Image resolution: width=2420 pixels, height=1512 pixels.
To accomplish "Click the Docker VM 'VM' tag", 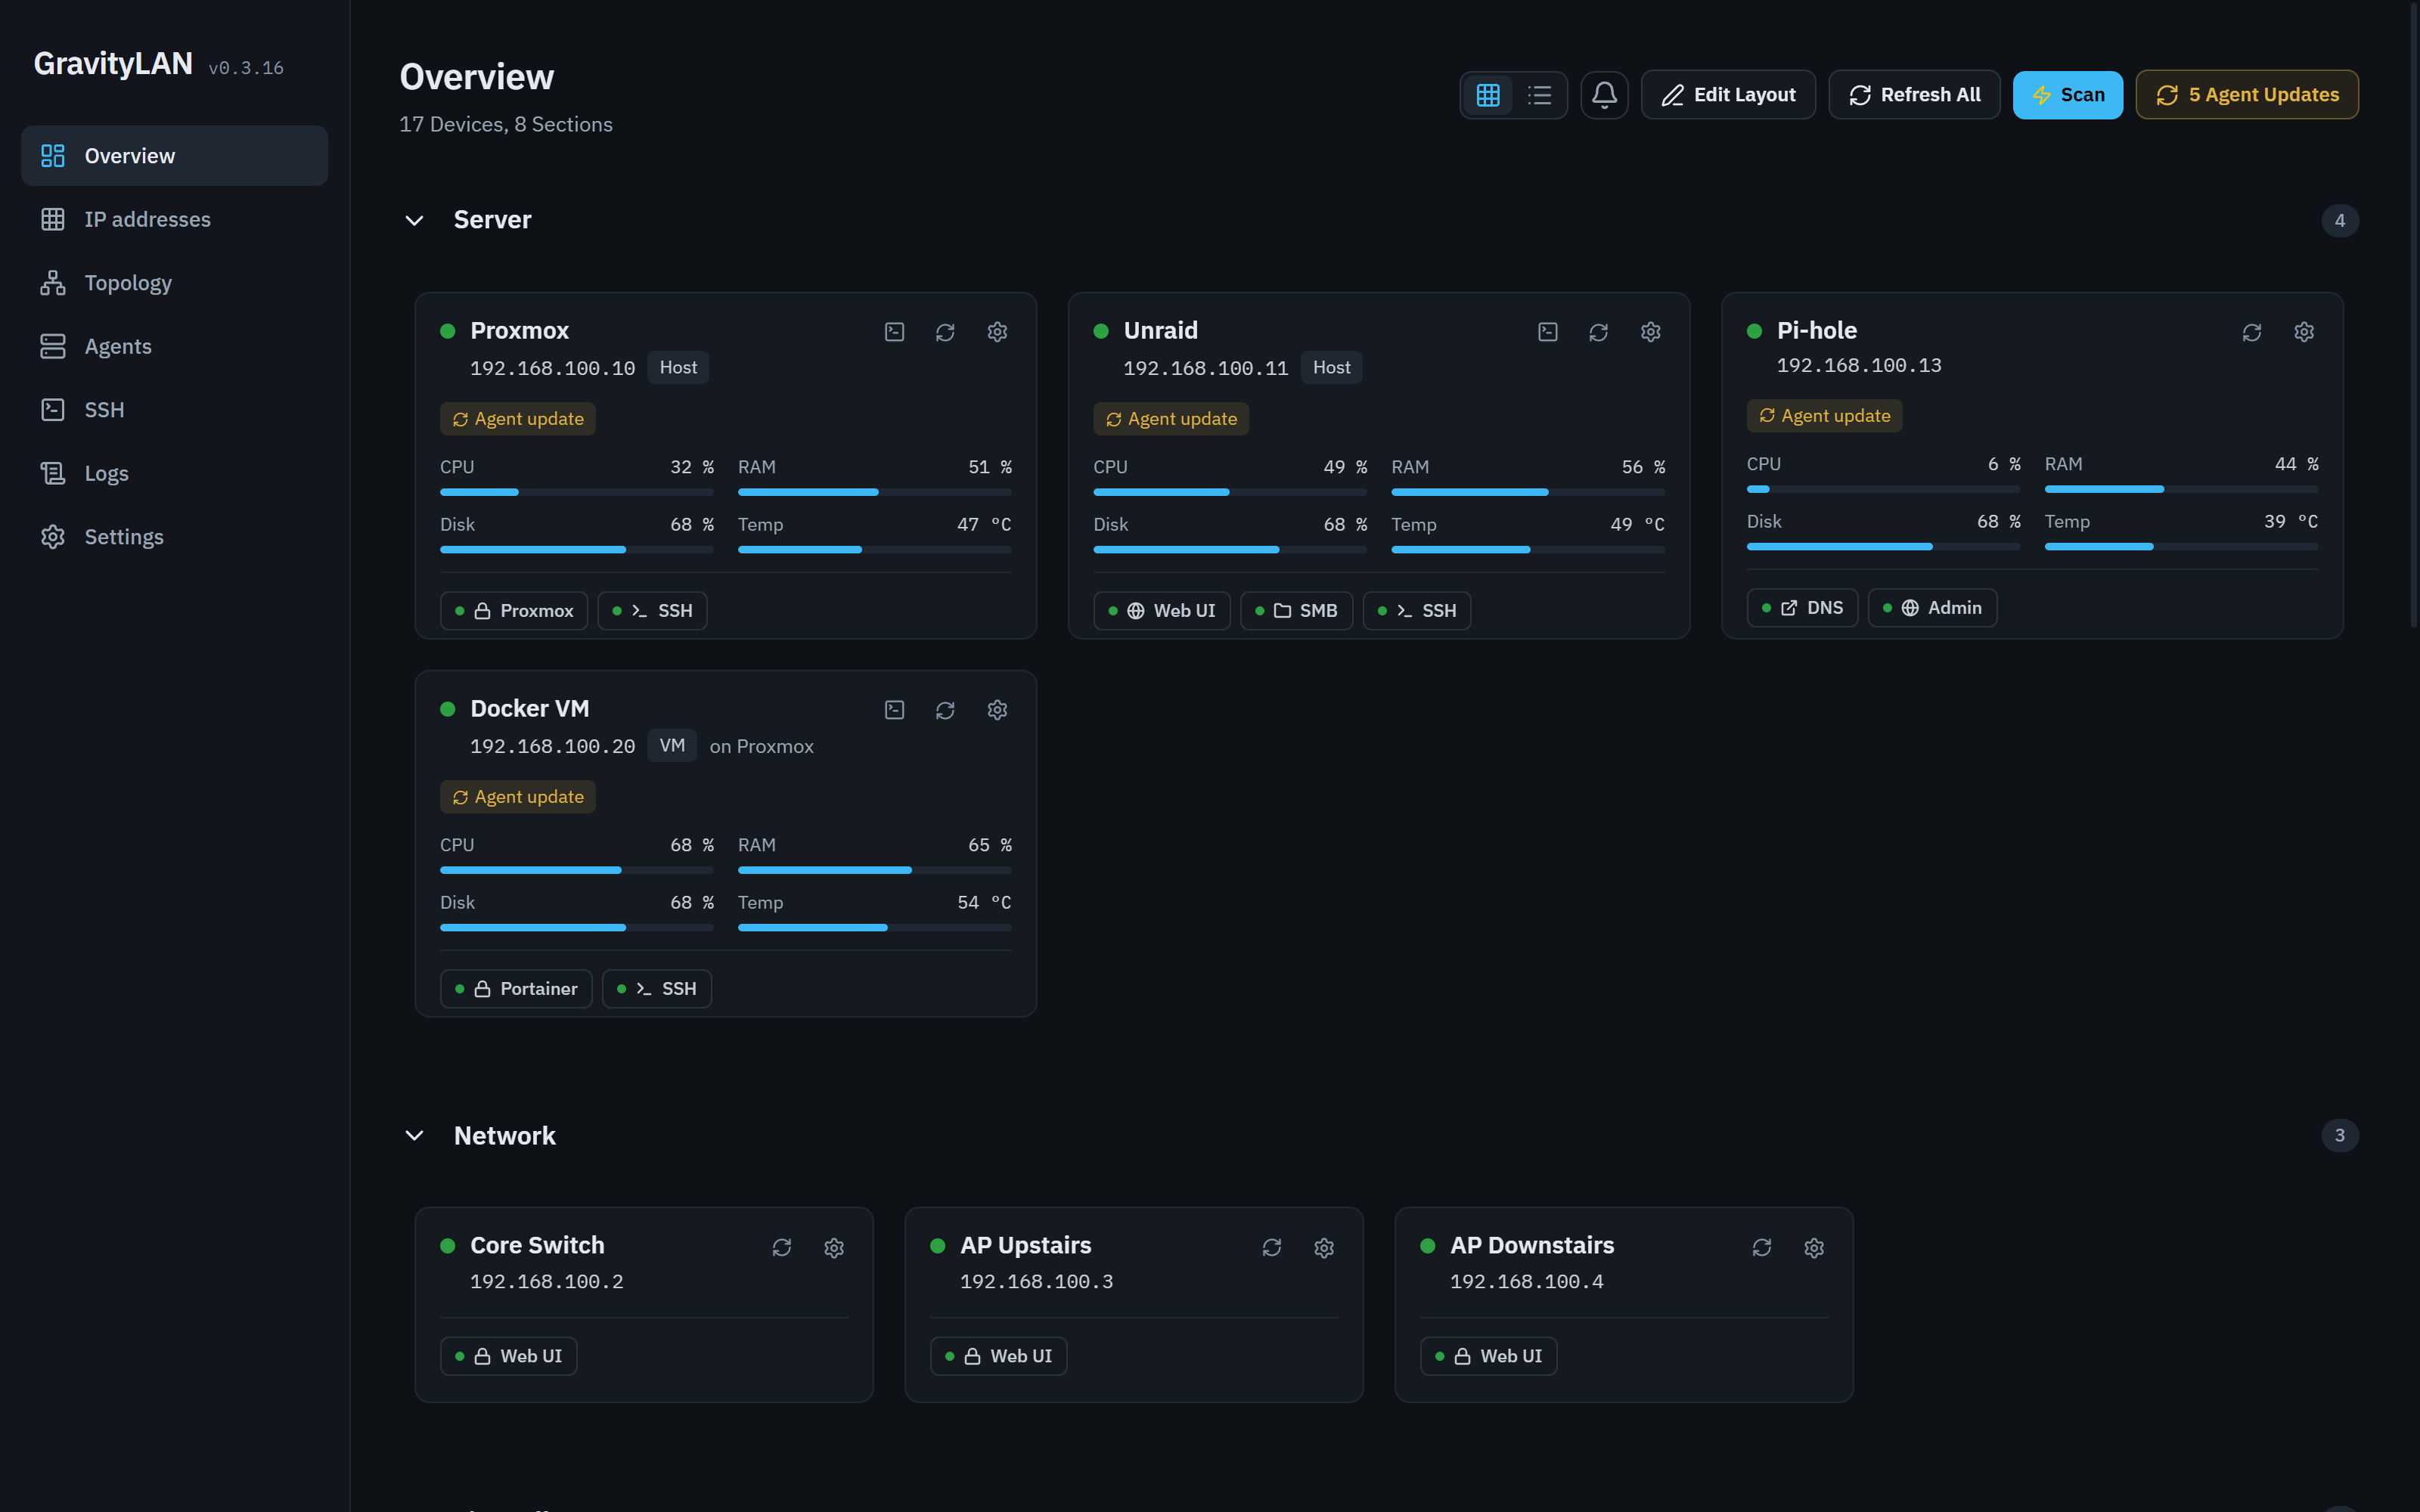I will click(x=672, y=746).
